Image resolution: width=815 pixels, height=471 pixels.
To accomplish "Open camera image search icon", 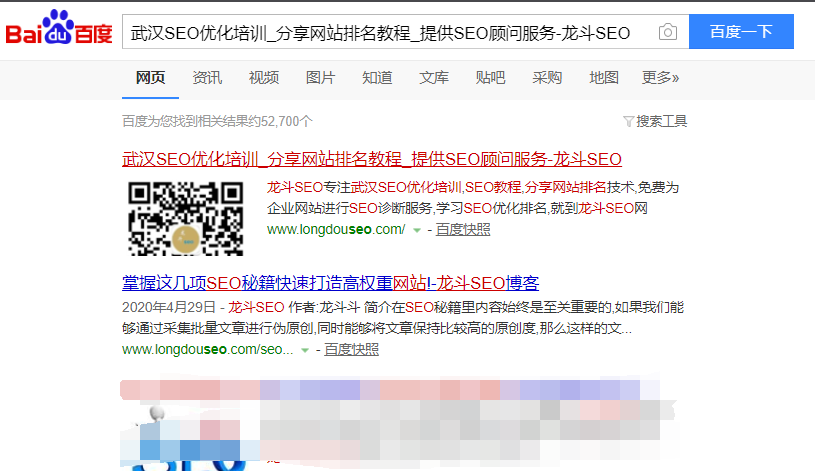I will pos(668,32).
